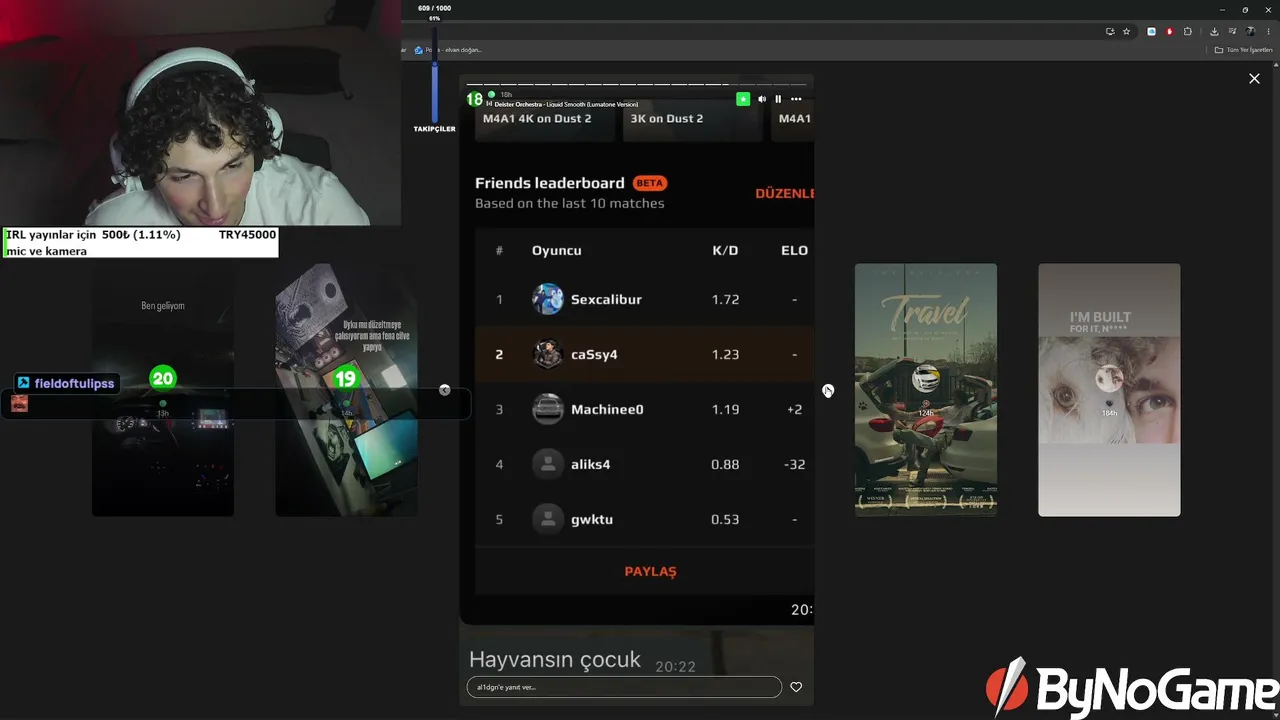Image resolution: width=1280 pixels, height=720 pixels.
Task: Click 1.72 K/D value for Sexcalibur
Action: point(725,299)
